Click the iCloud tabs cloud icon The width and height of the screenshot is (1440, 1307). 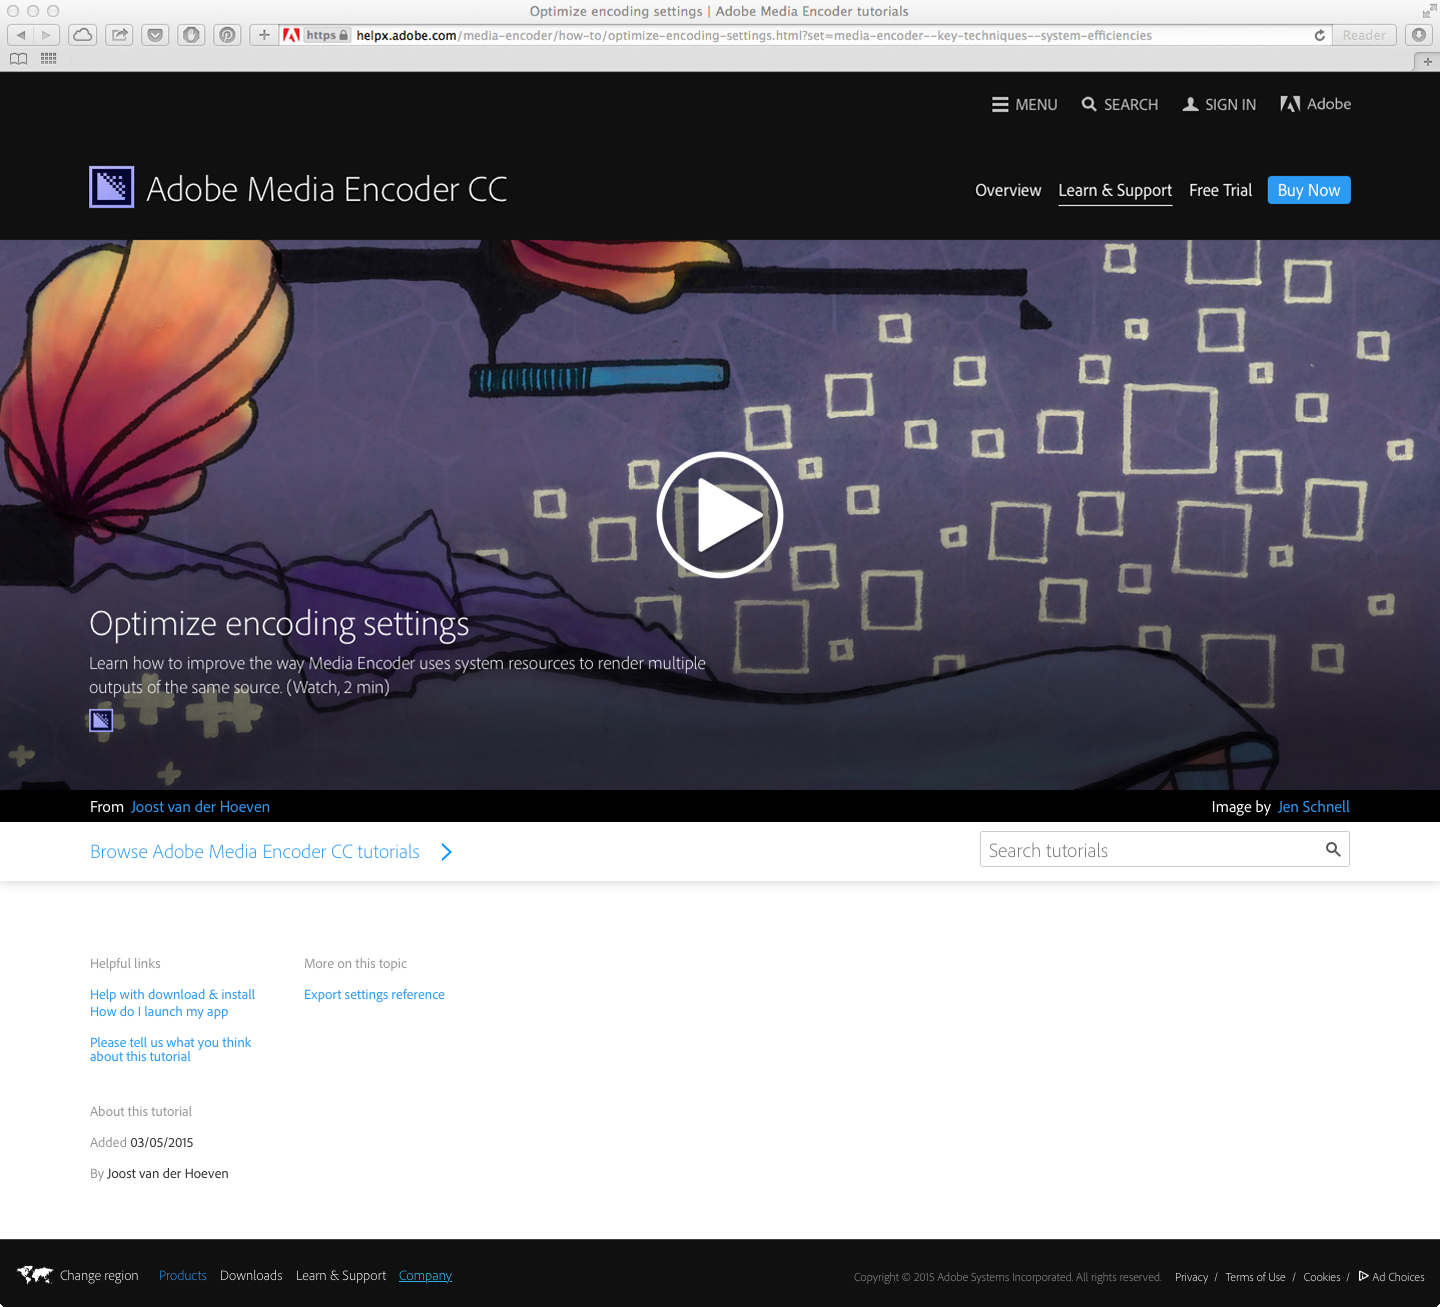click(83, 35)
